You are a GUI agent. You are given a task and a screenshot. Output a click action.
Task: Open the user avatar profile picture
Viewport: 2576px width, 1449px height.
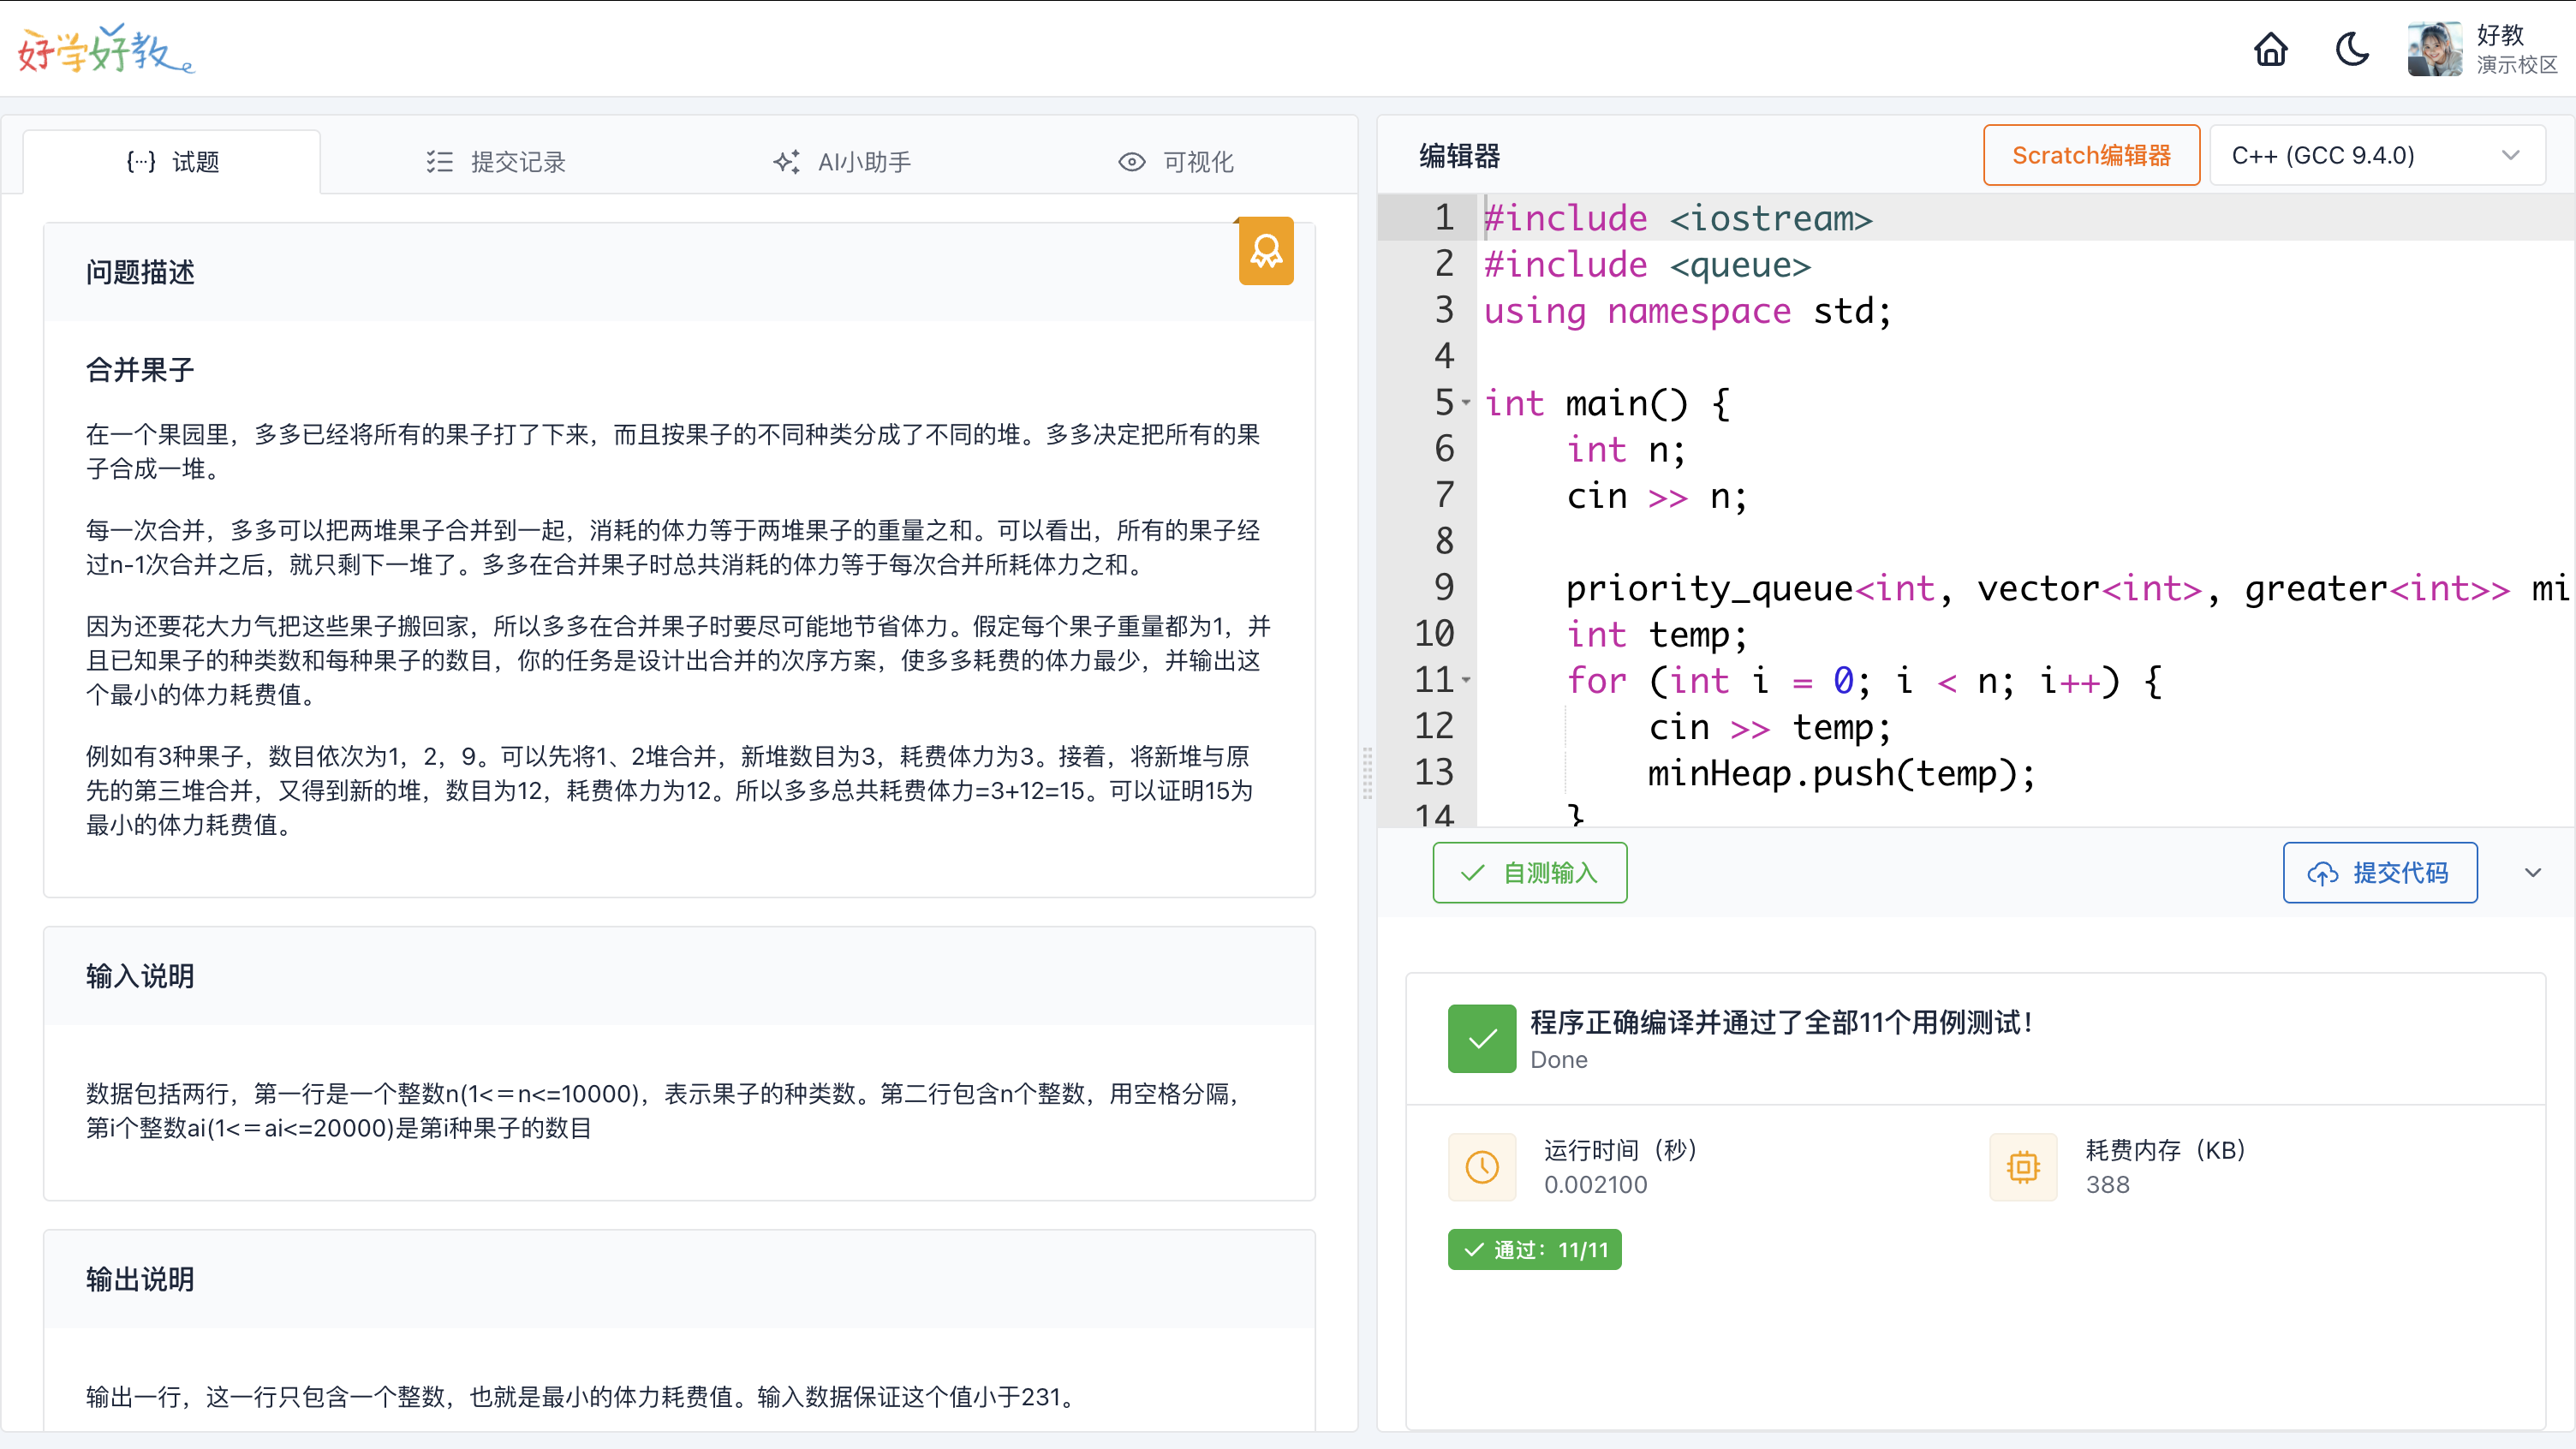click(2434, 50)
